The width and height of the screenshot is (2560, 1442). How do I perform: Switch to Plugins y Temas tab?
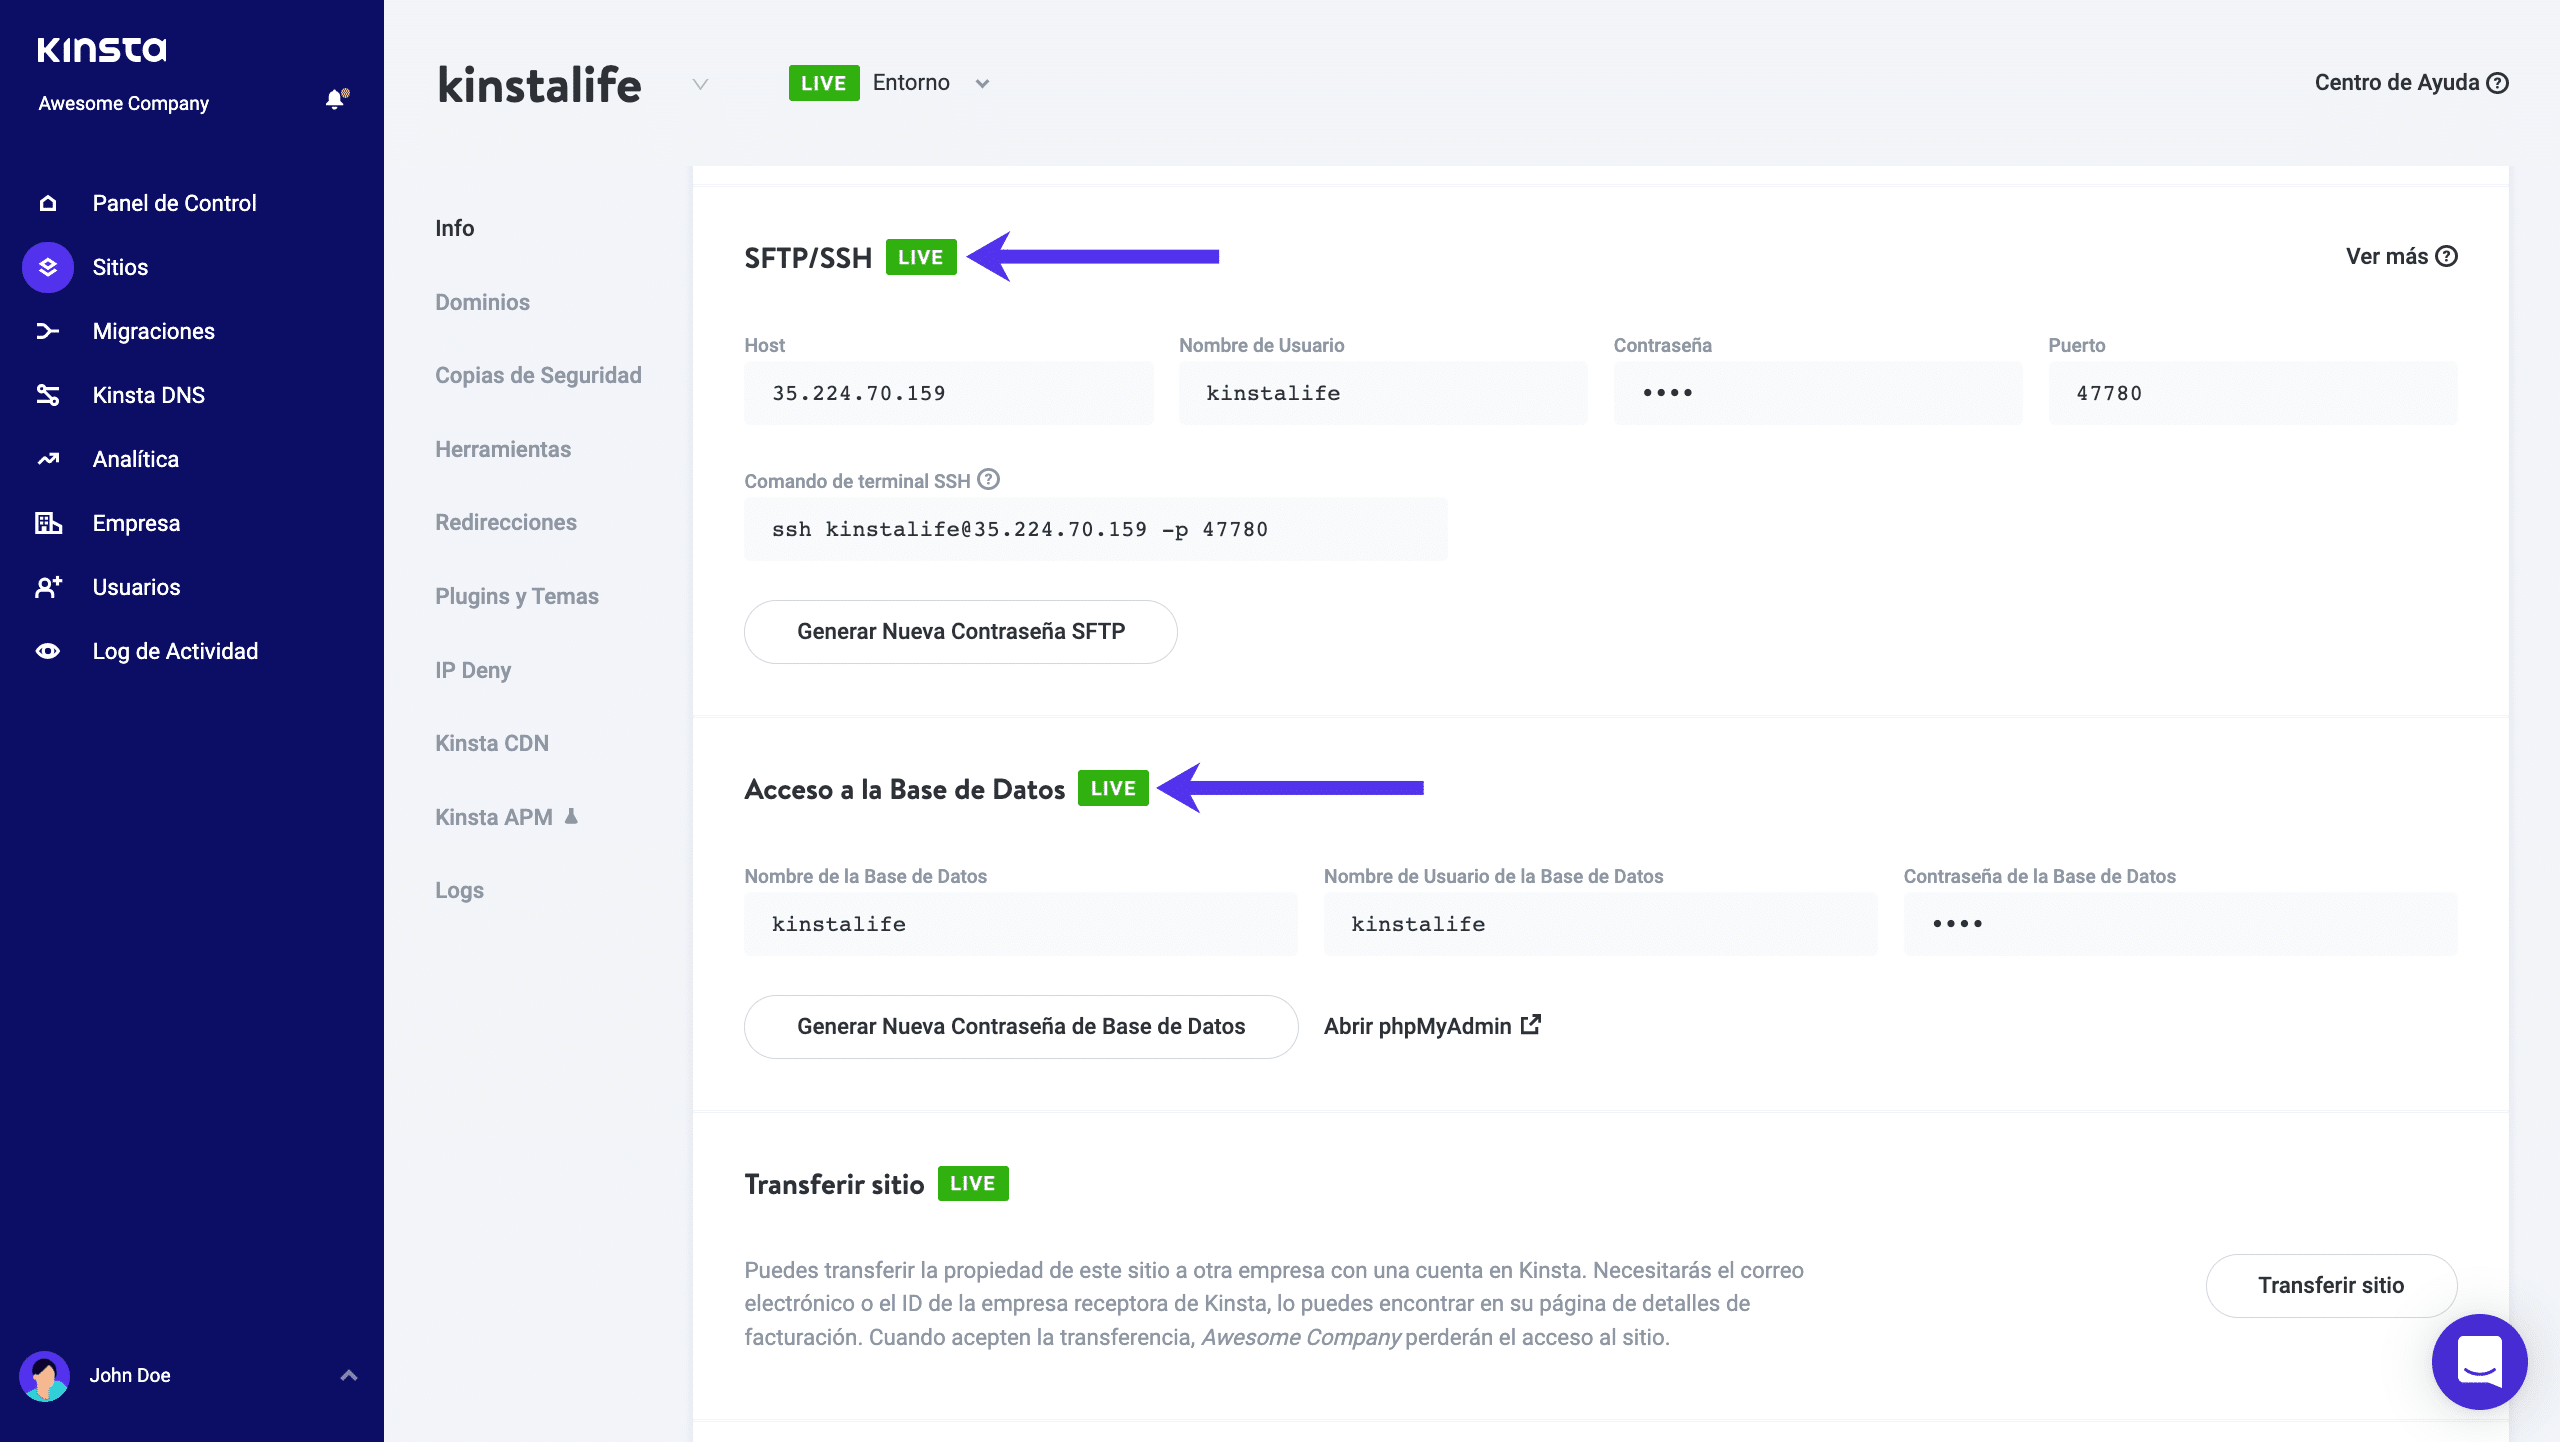click(x=517, y=596)
